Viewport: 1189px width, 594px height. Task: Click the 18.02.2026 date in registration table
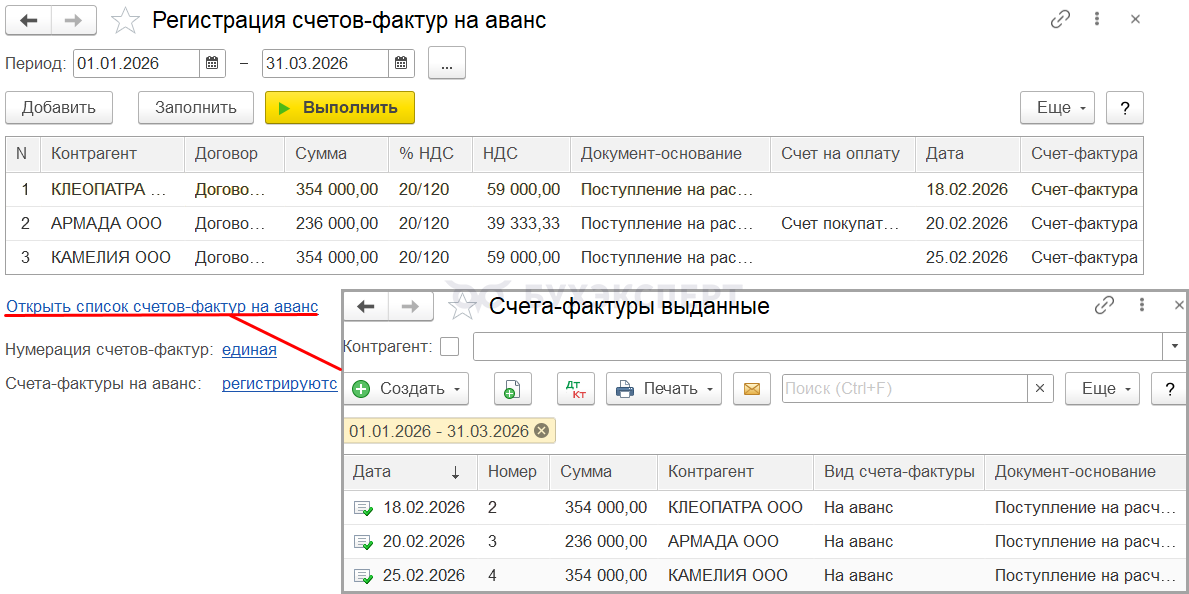tap(967, 190)
